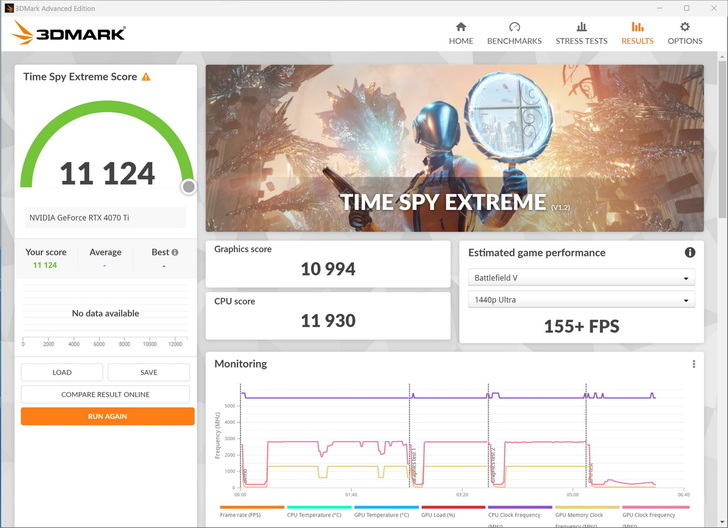Viewport: 728px width, 528px height.
Task: Click the 3DMark title bar app icon
Action: pyautogui.click(x=8, y=8)
